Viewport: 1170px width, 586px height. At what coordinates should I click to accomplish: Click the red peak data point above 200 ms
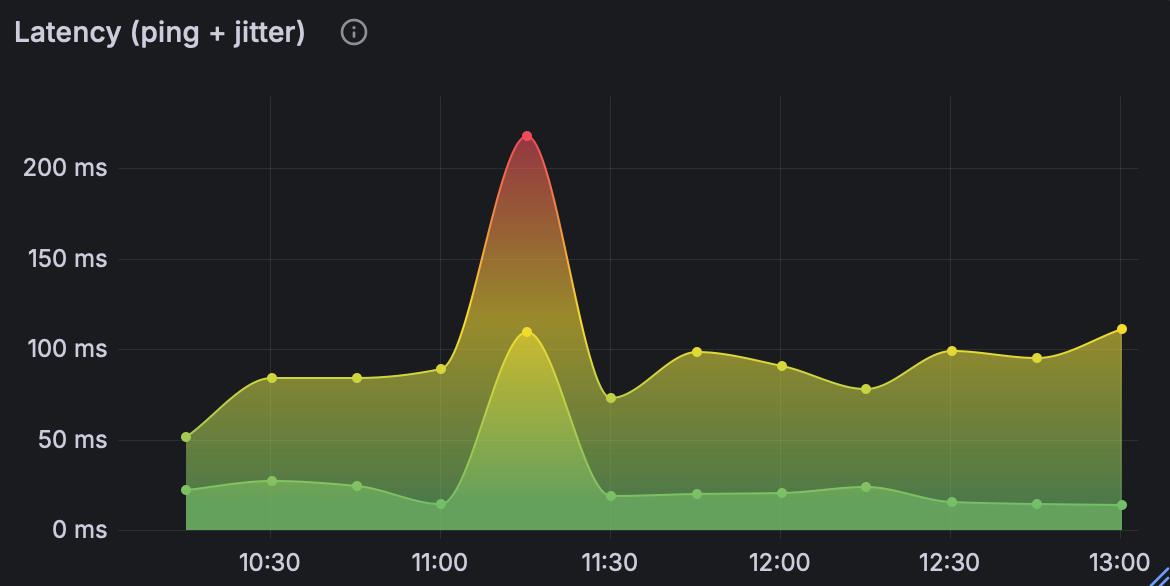(527, 136)
